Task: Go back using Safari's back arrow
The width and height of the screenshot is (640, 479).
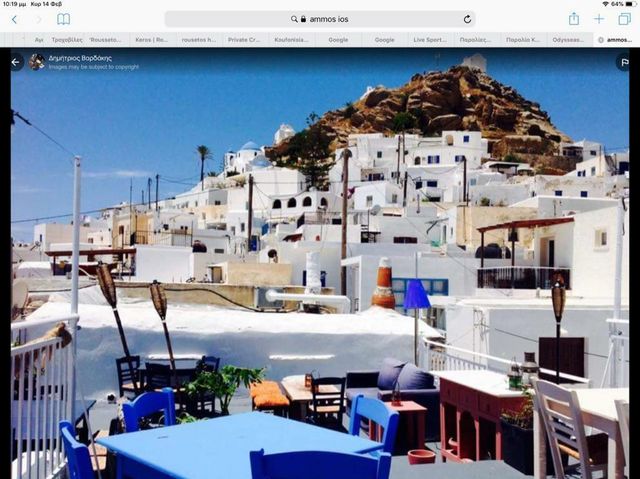Action: click(x=14, y=19)
